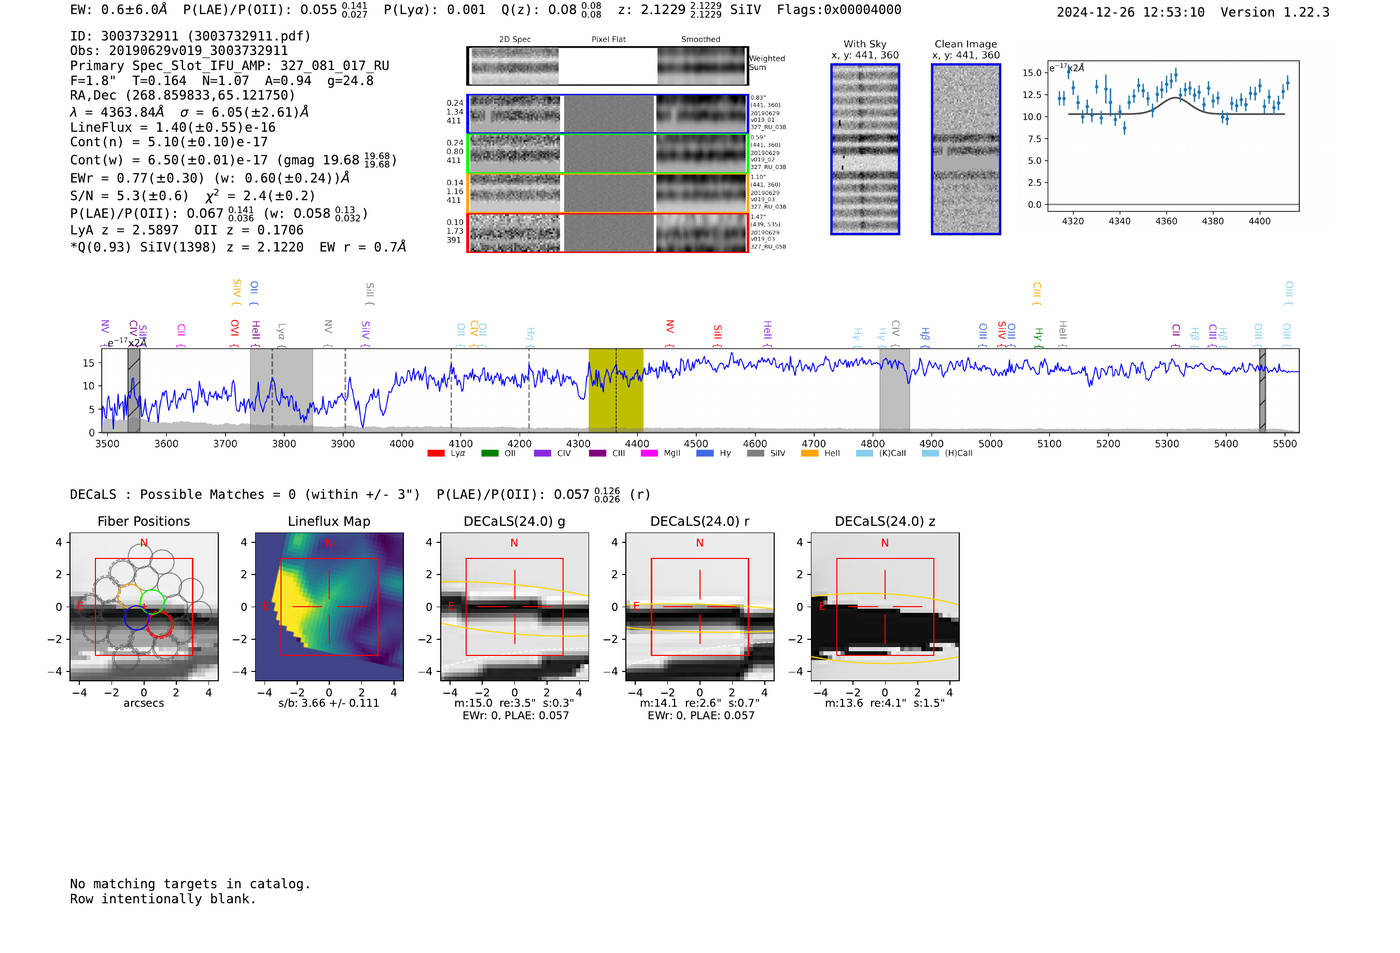This screenshot has width=1400, height=953.
Task: Click the gray SiIV legend swatch
Action: (x=756, y=453)
